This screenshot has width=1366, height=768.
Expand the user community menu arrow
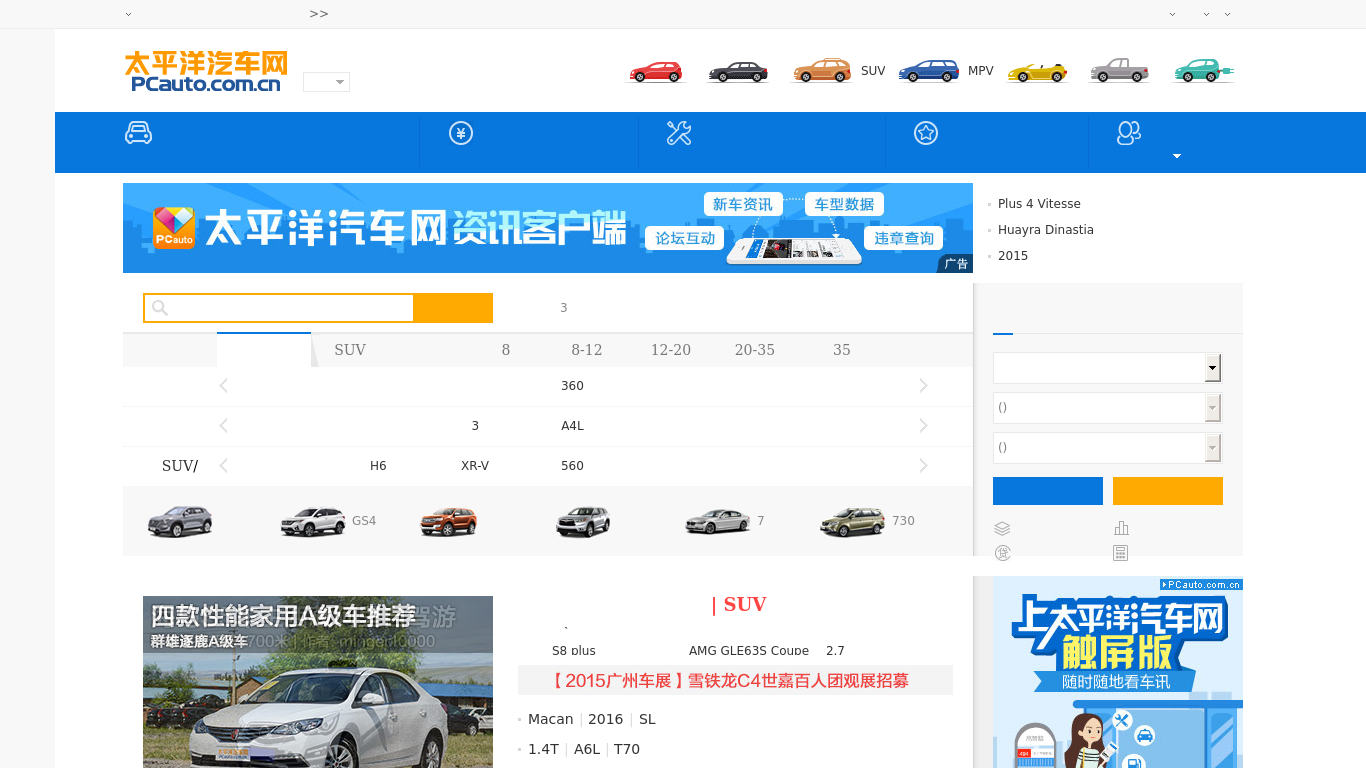tap(1177, 156)
